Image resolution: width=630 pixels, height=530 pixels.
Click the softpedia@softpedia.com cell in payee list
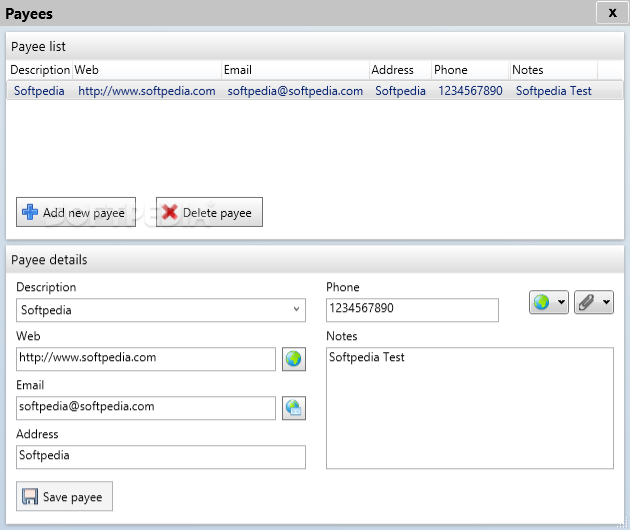coord(295,91)
